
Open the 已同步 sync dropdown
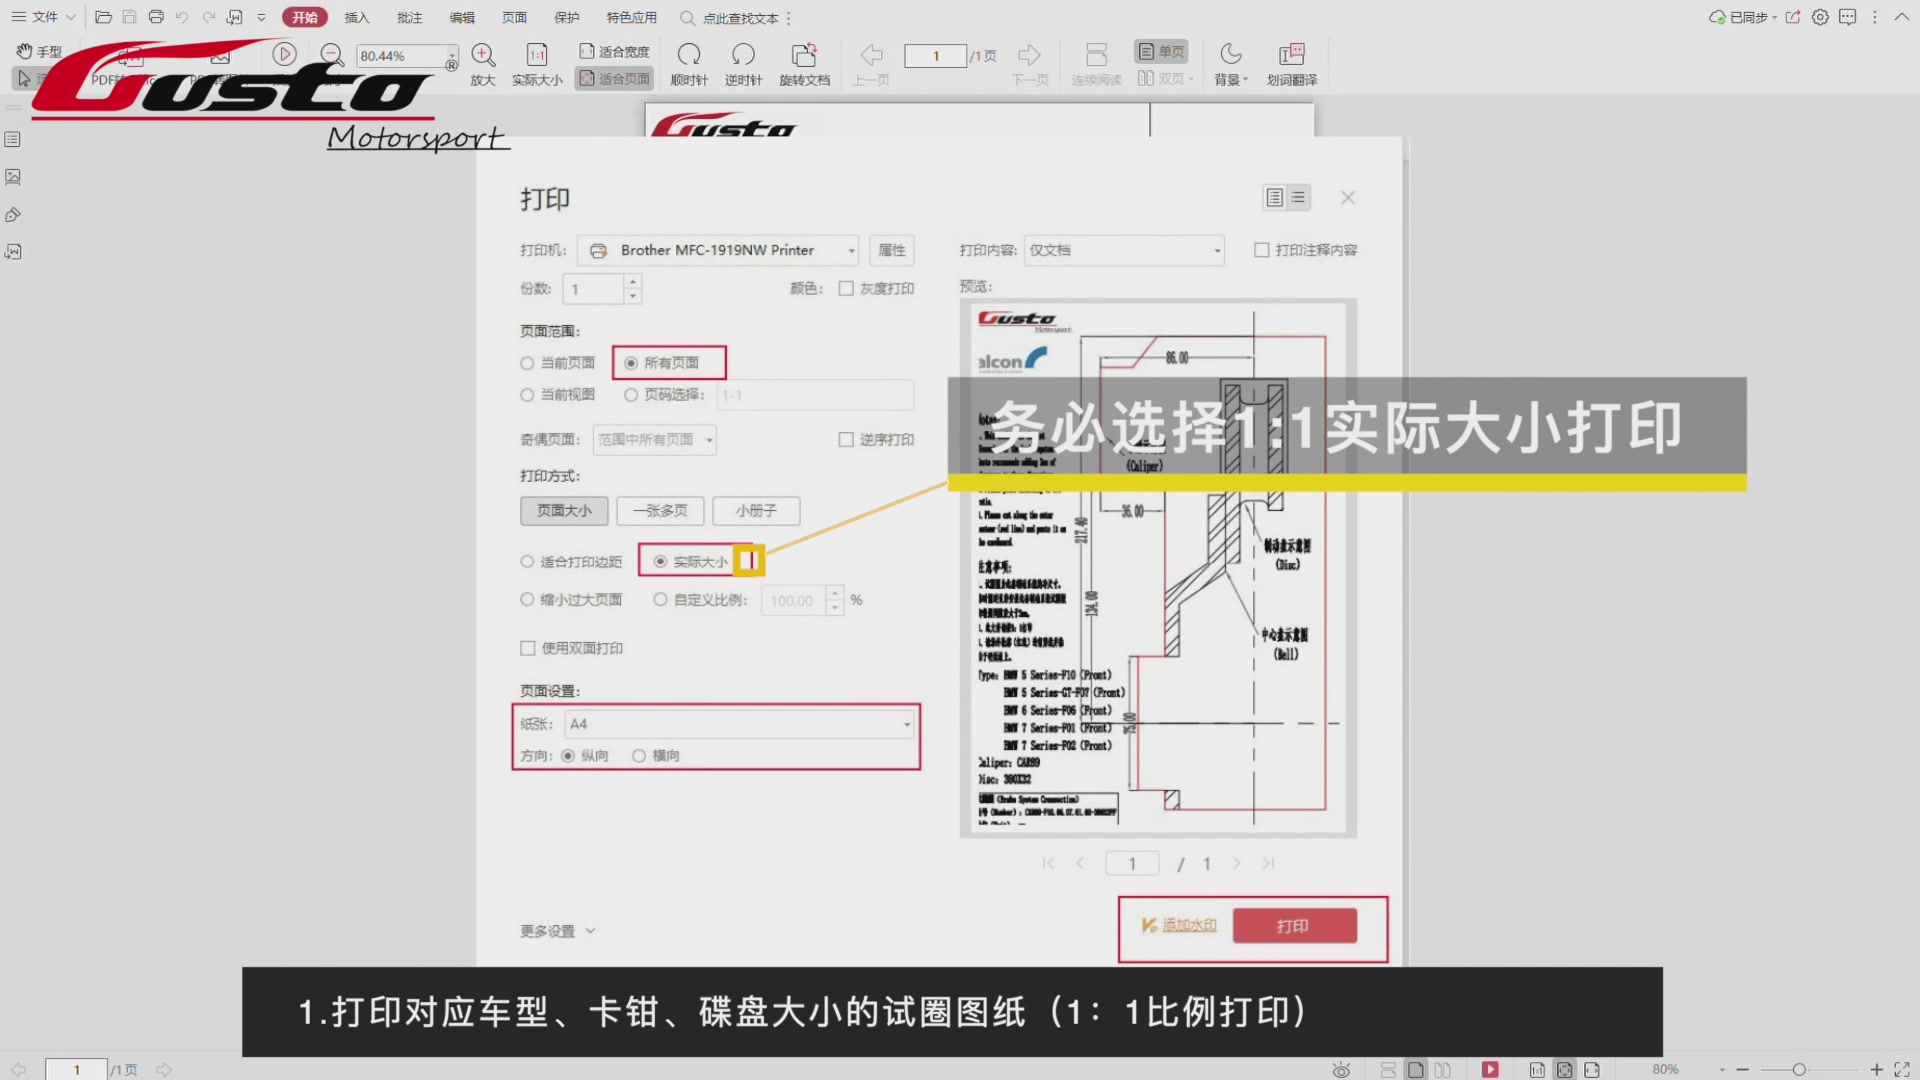tap(1743, 17)
